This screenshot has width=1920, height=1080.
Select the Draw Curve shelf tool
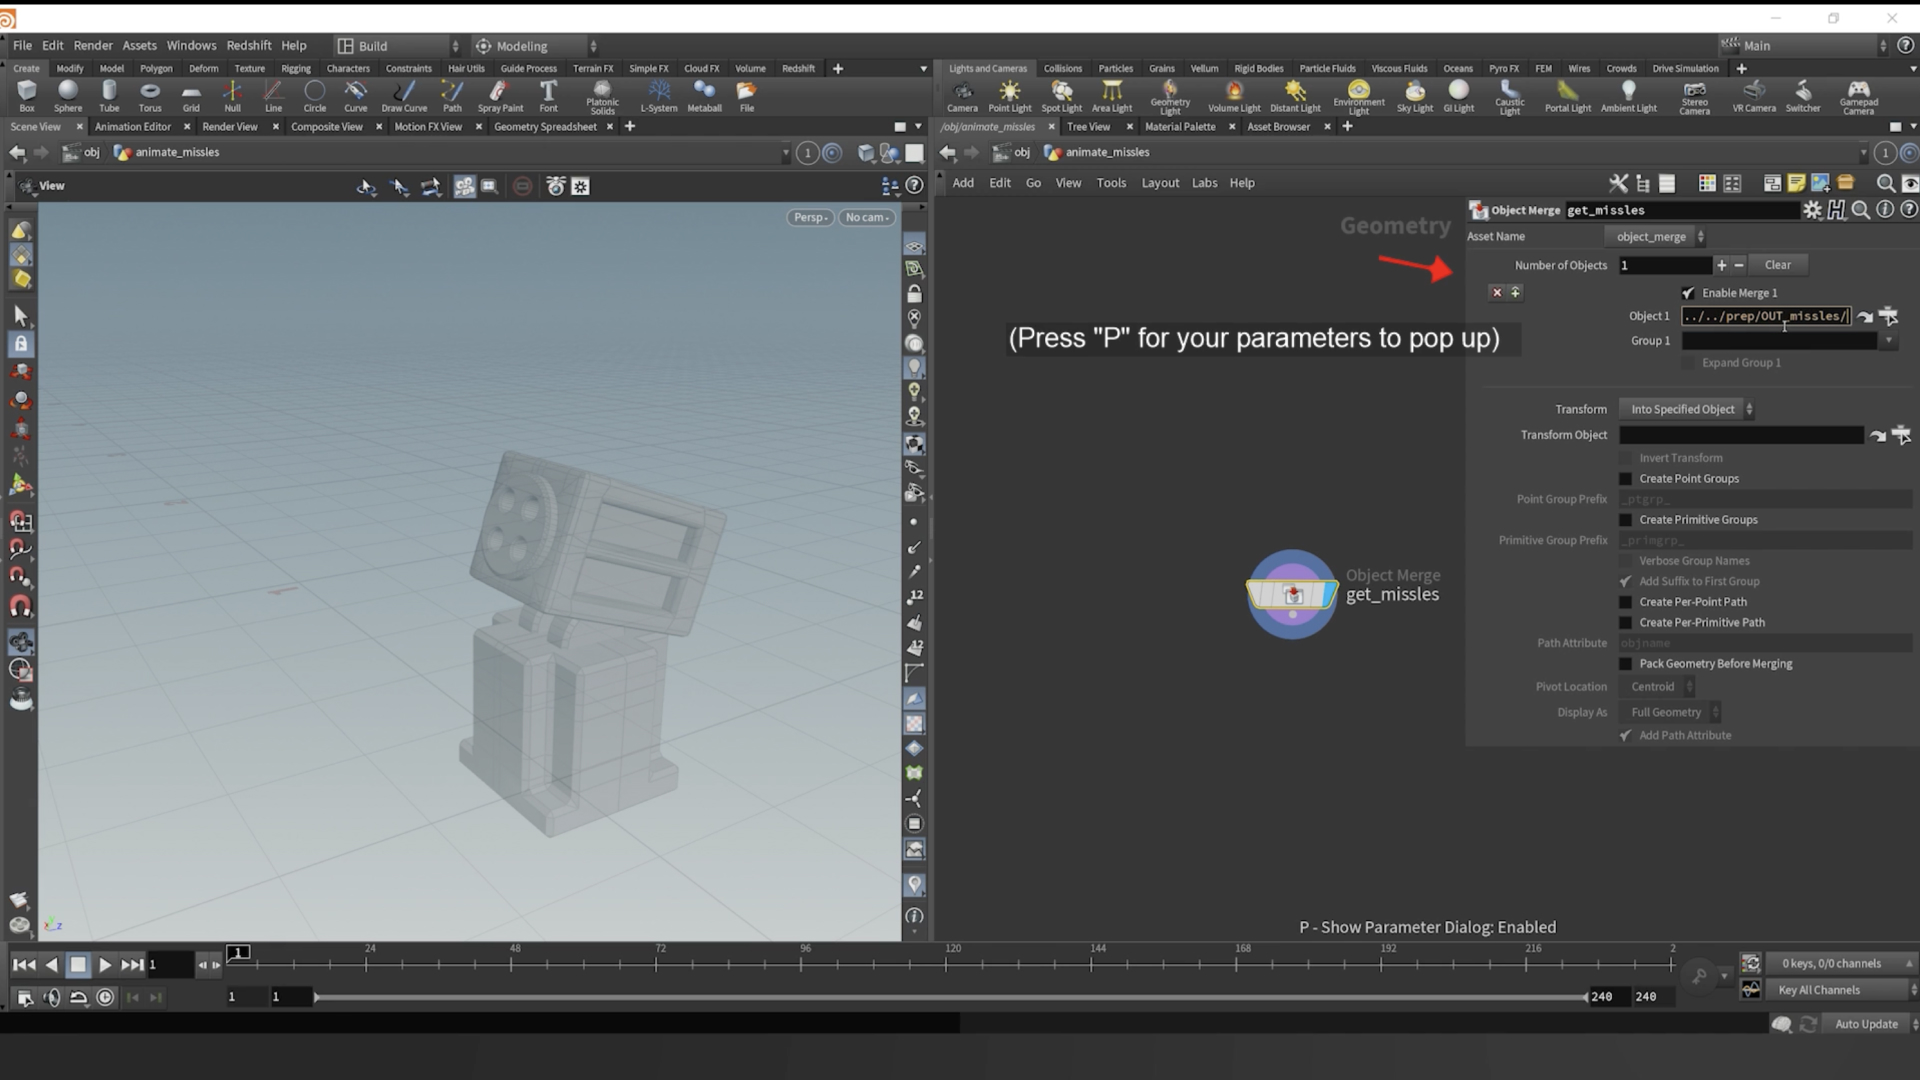pyautogui.click(x=404, y=96)
